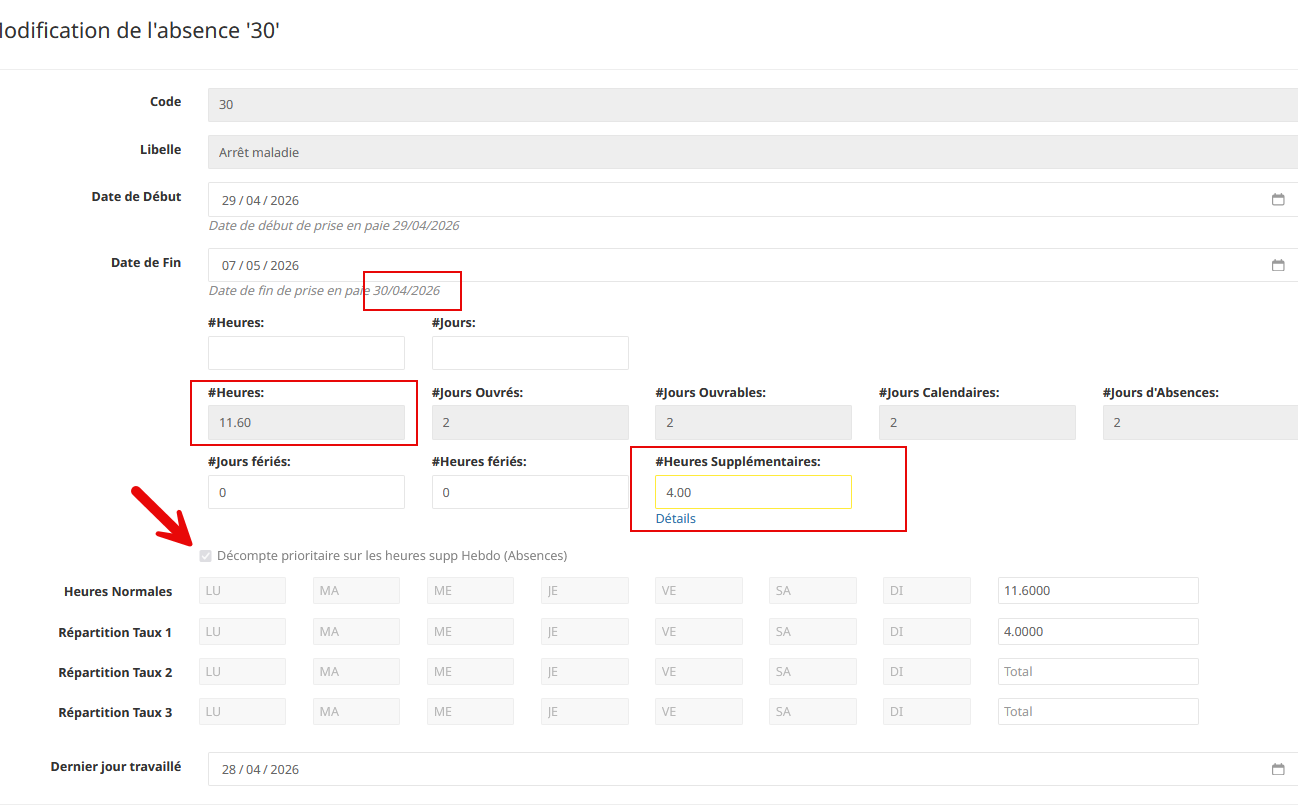Image resolution: width=1298 pixels, height=806 pixels.
Task: Click the 'Date de début de prise en paie 29/04/2026' hint
Action: pos(334,226)
